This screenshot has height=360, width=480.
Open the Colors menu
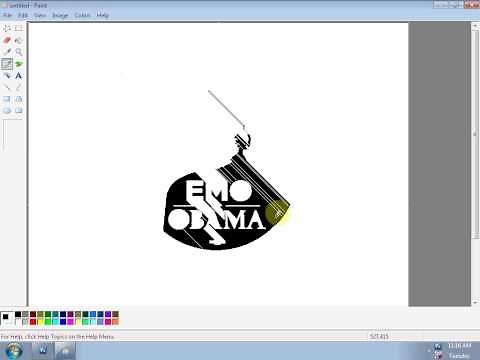pos(82,15)
